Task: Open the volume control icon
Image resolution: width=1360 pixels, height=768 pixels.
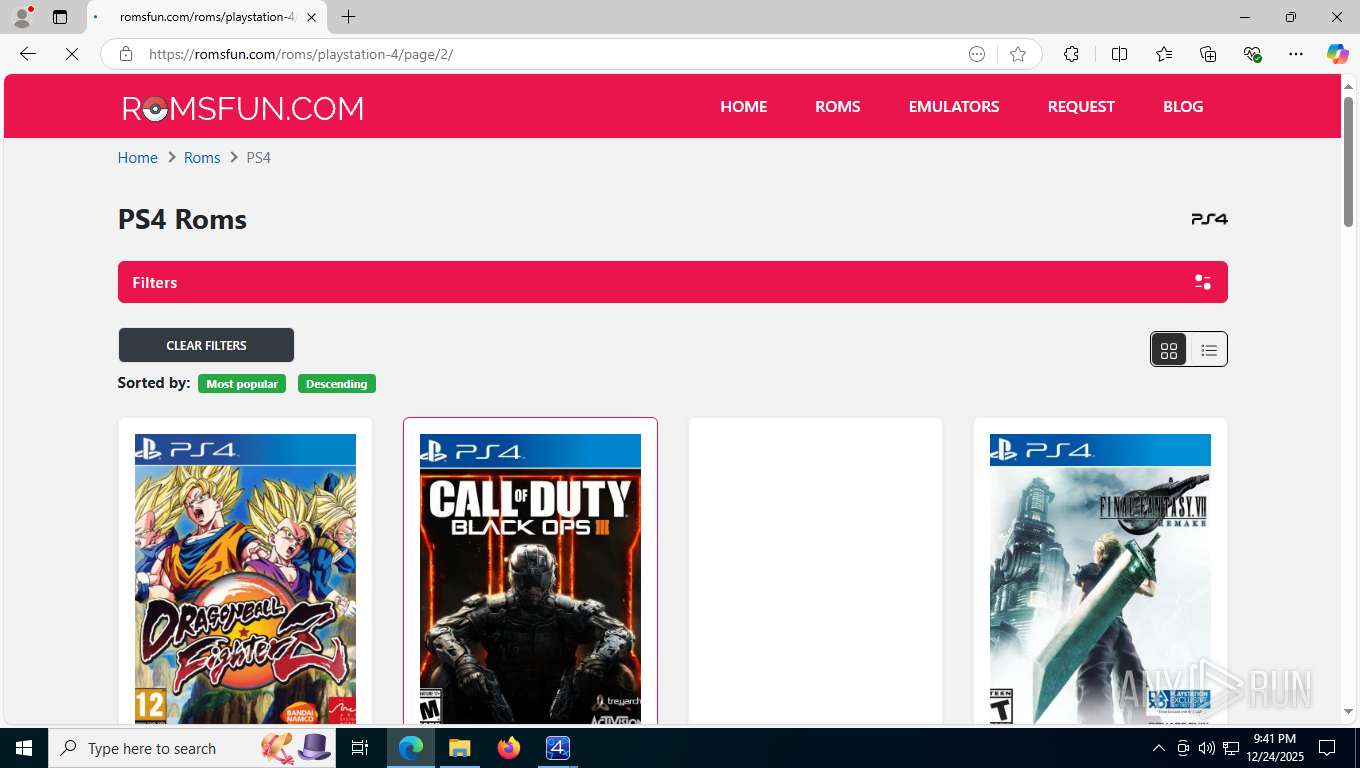Action: (1206, 748)
